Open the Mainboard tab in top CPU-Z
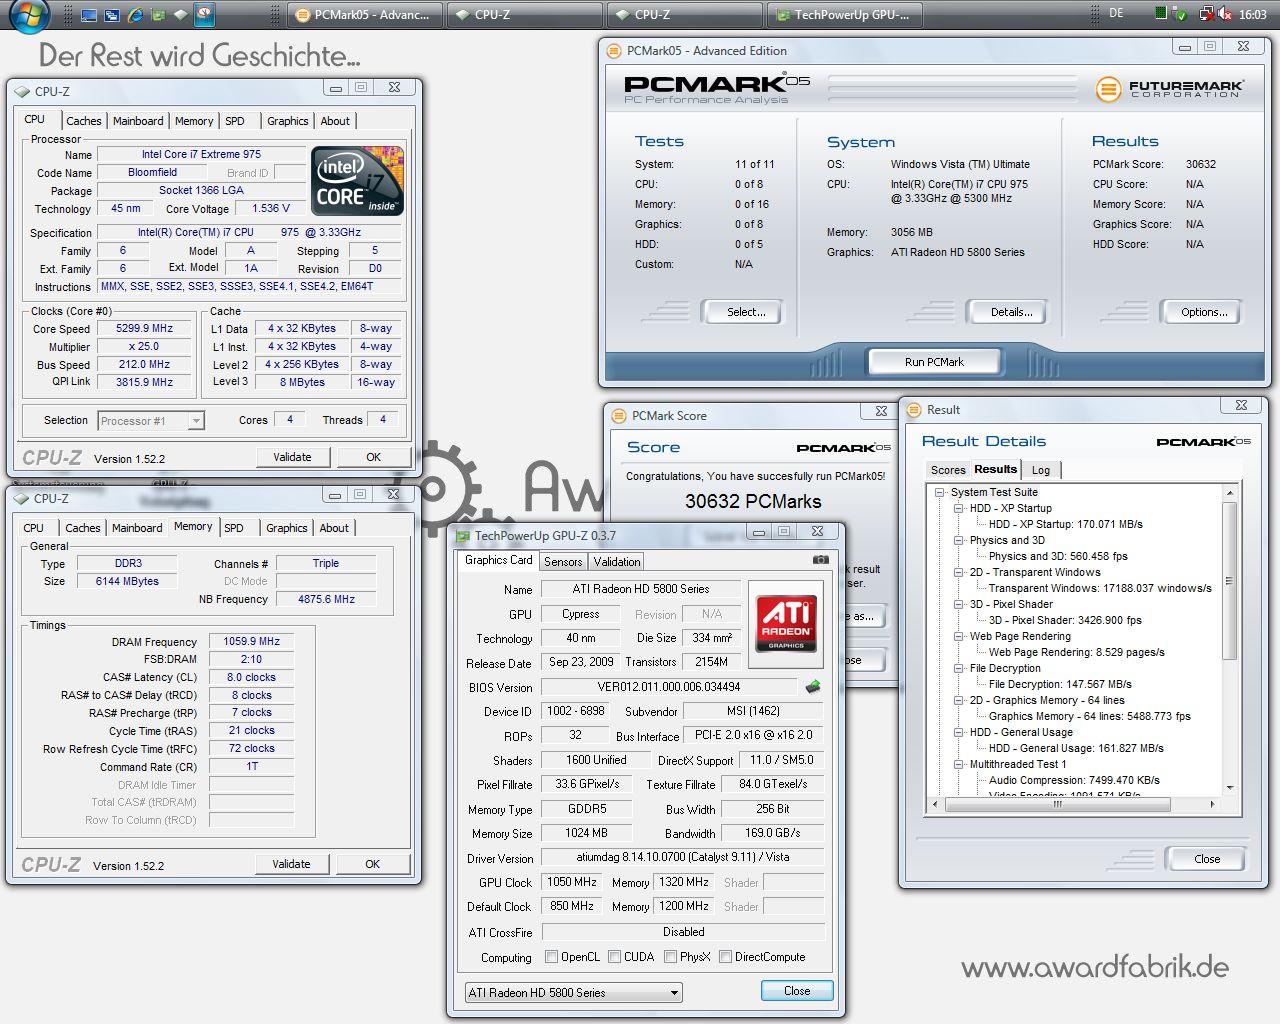1280x1024 pixels. pyautogui.click(x=138, y=121)
